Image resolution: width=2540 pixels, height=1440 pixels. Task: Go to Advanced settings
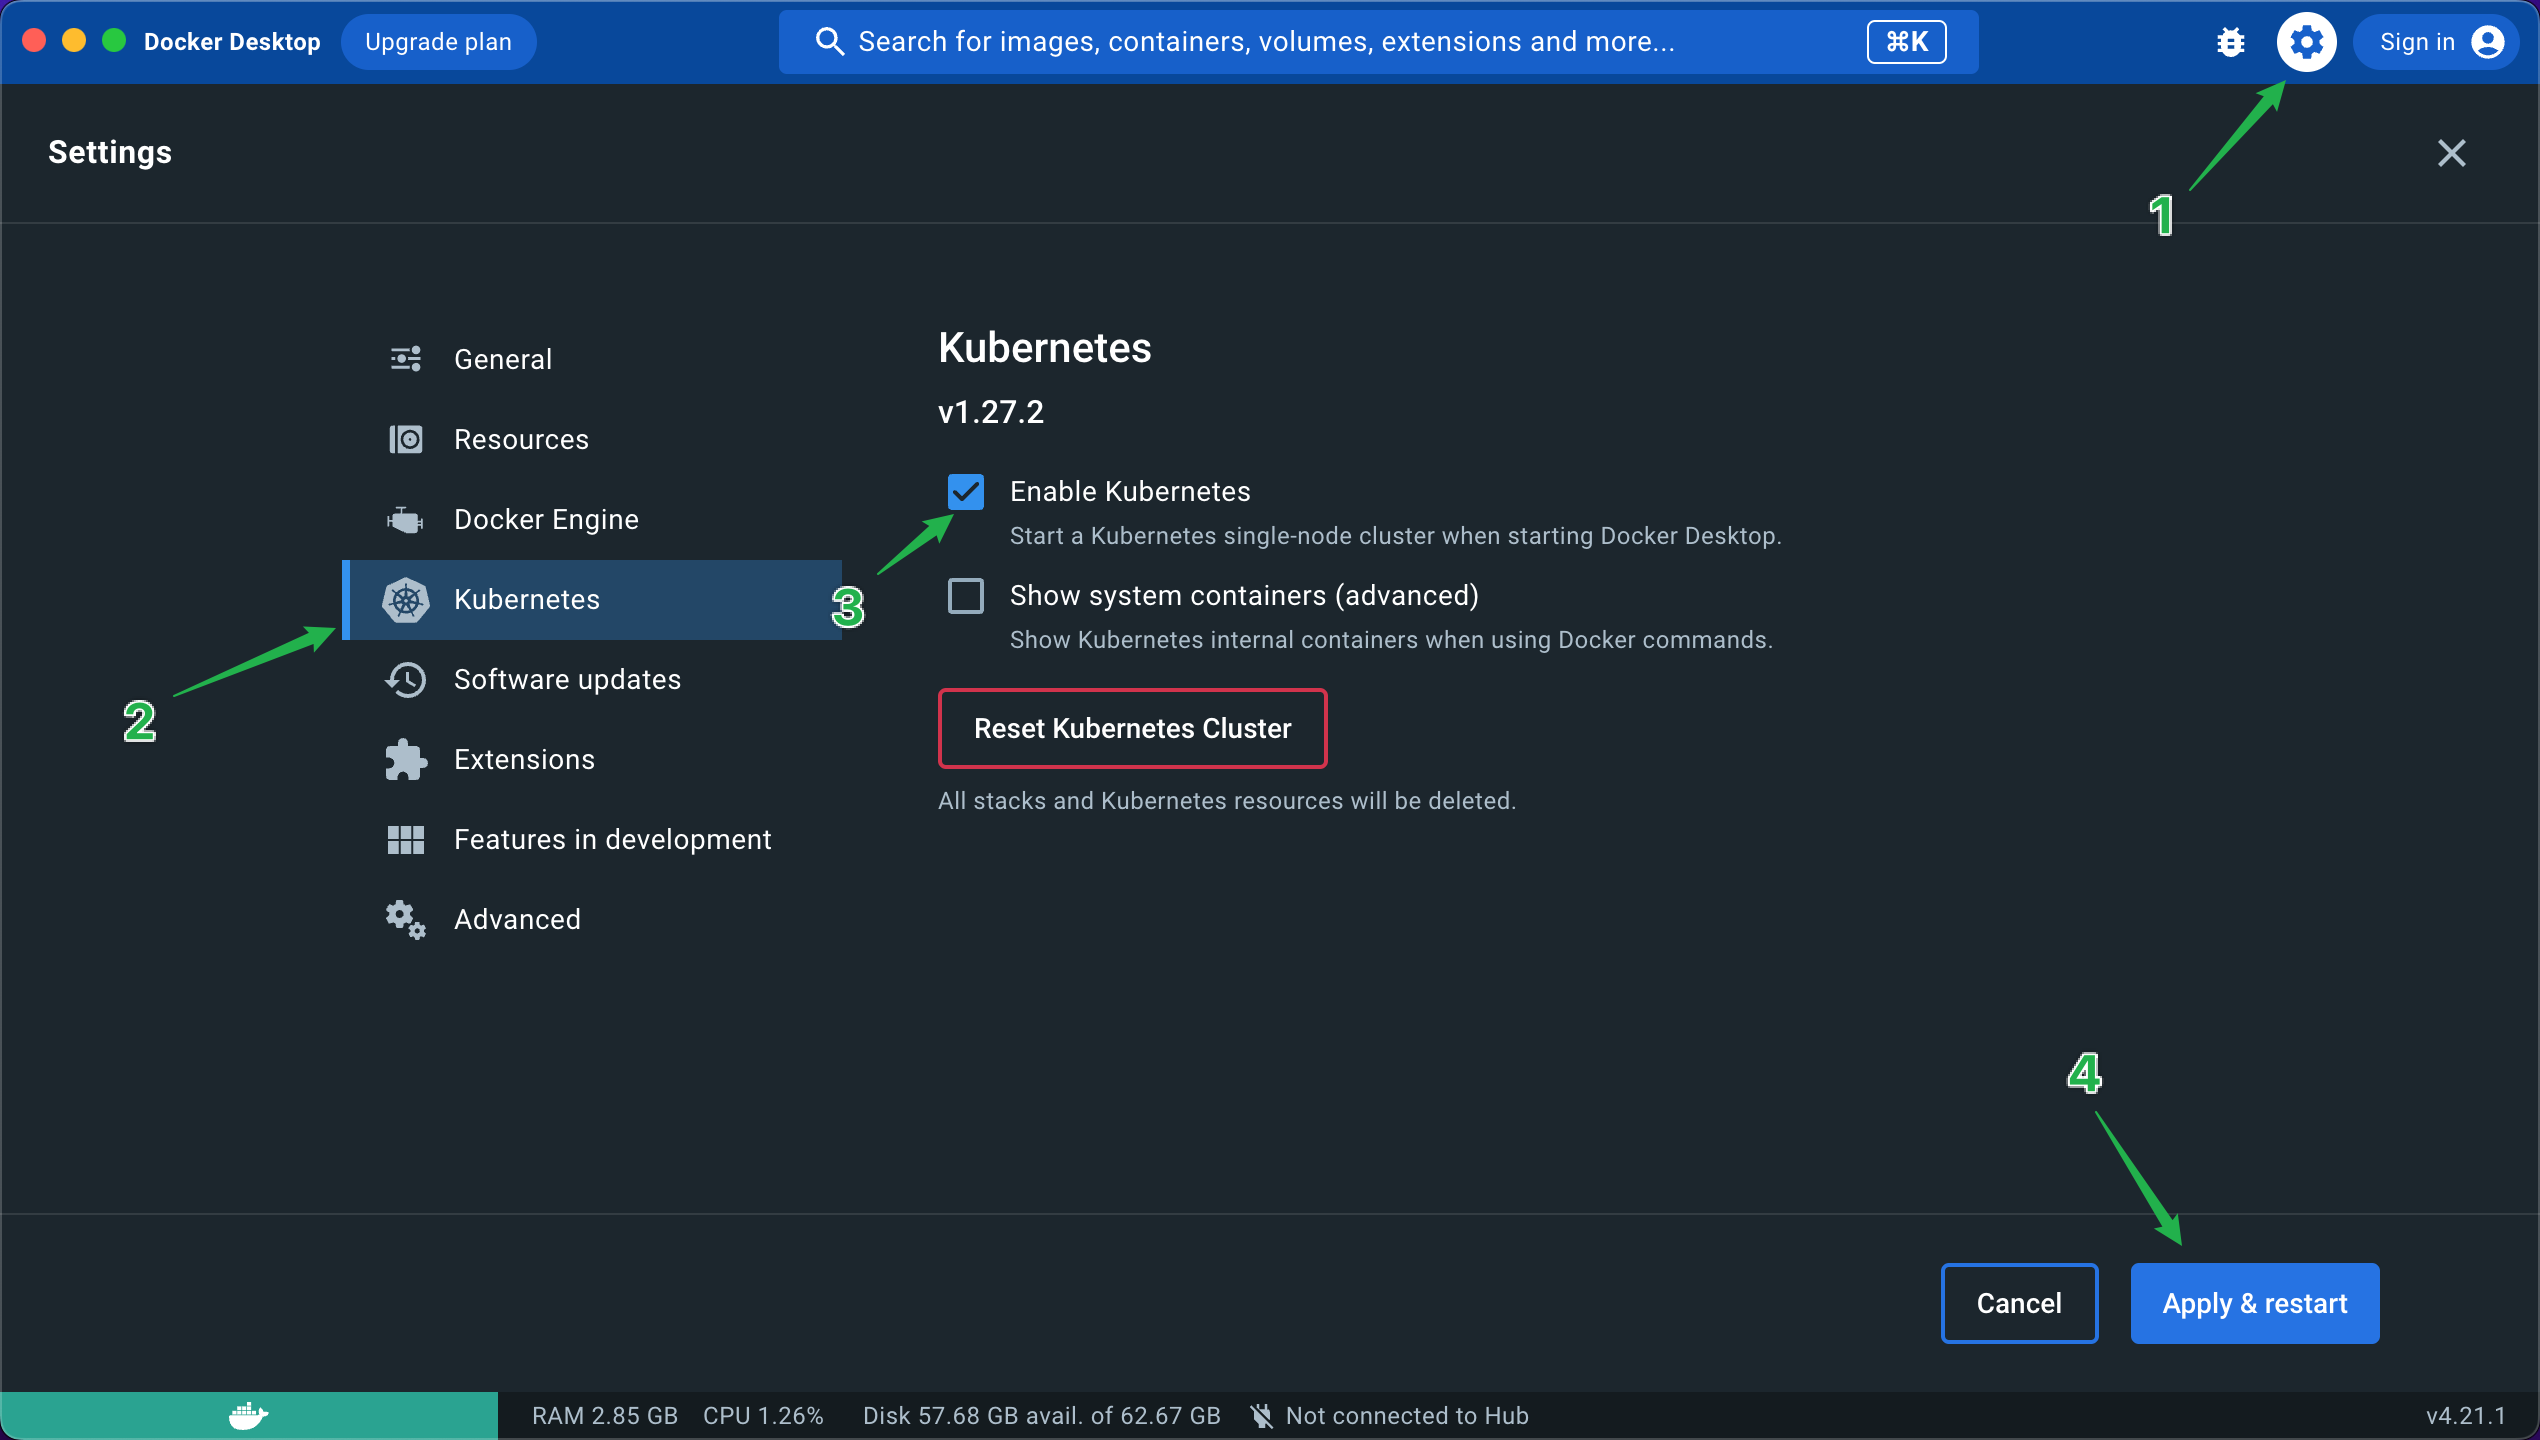click(x=516, y=920)
